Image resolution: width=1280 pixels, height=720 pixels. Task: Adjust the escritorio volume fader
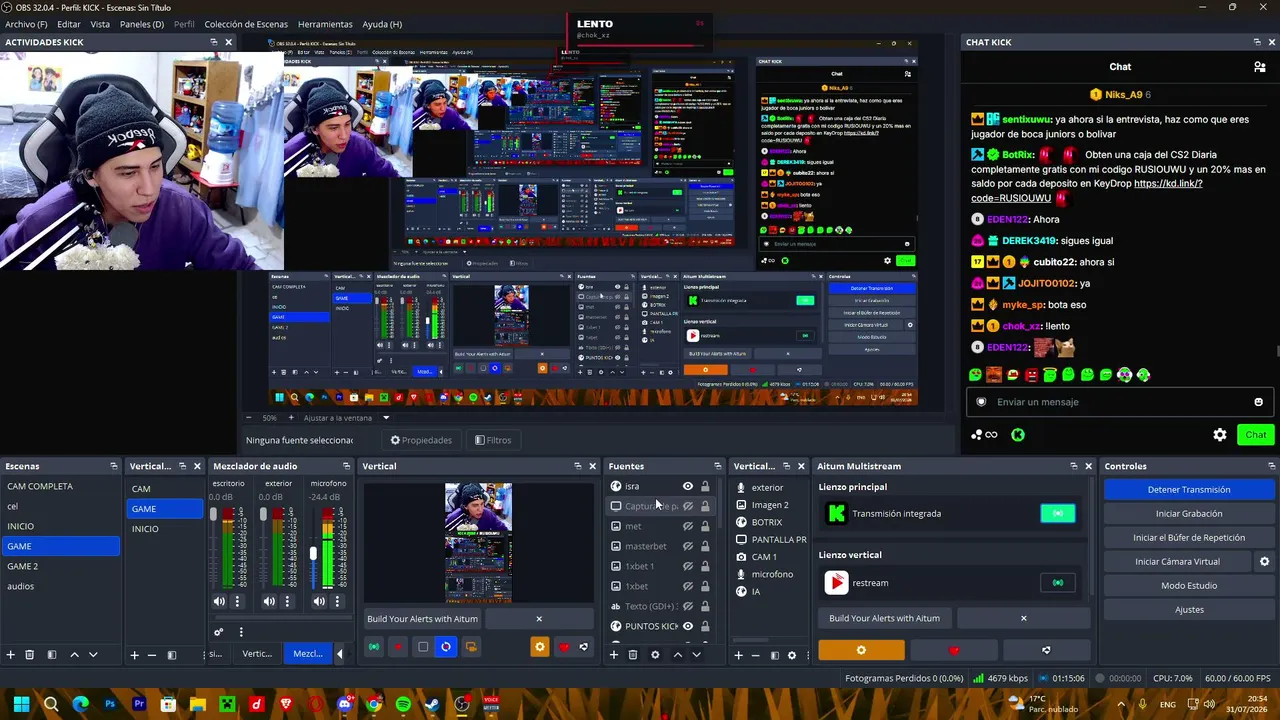point(213,514)
